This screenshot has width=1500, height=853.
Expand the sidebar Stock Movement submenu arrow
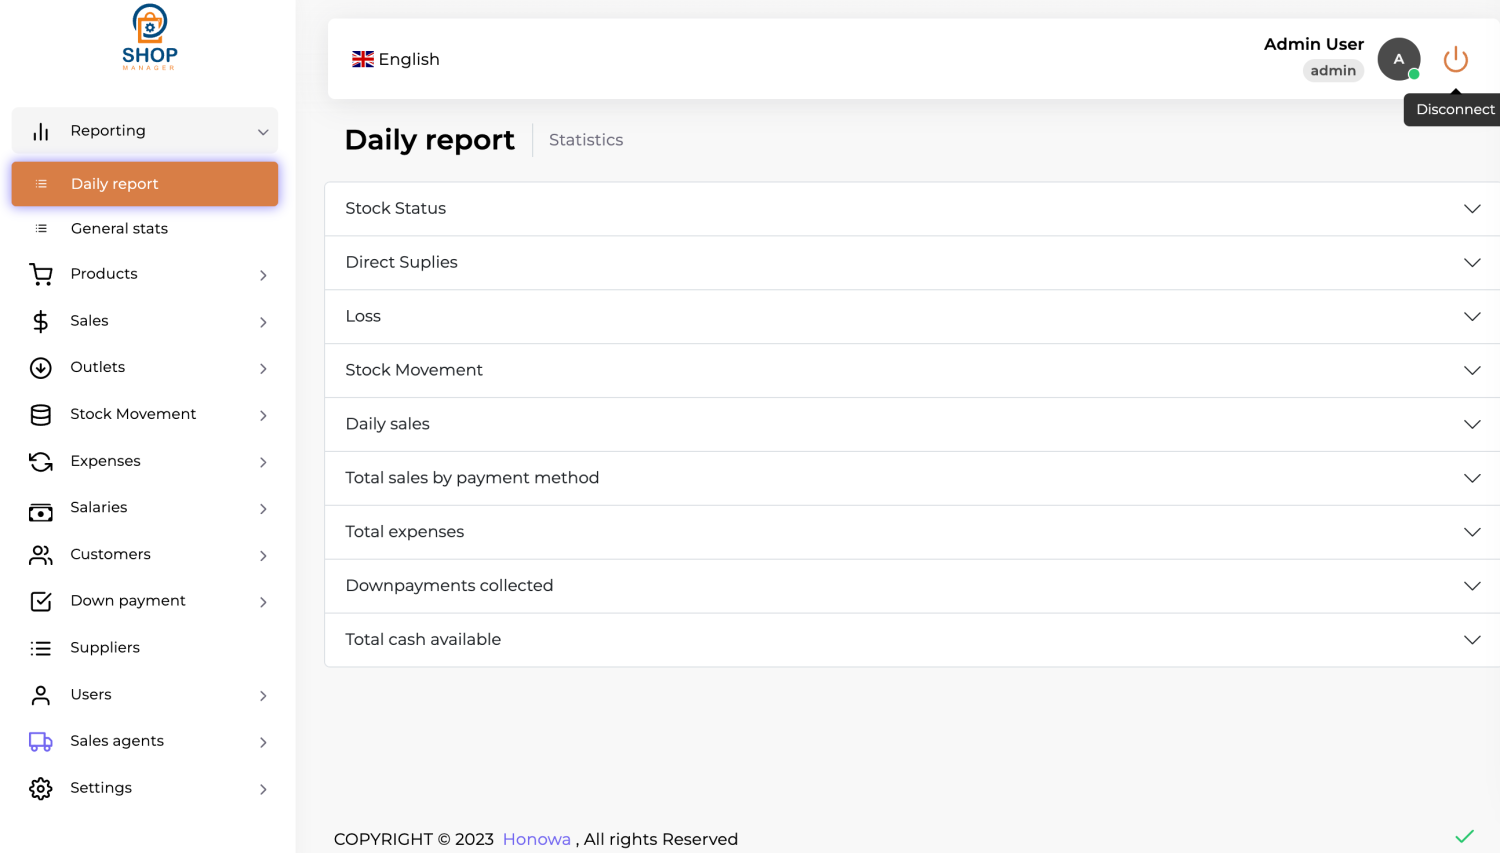(263, 416)
